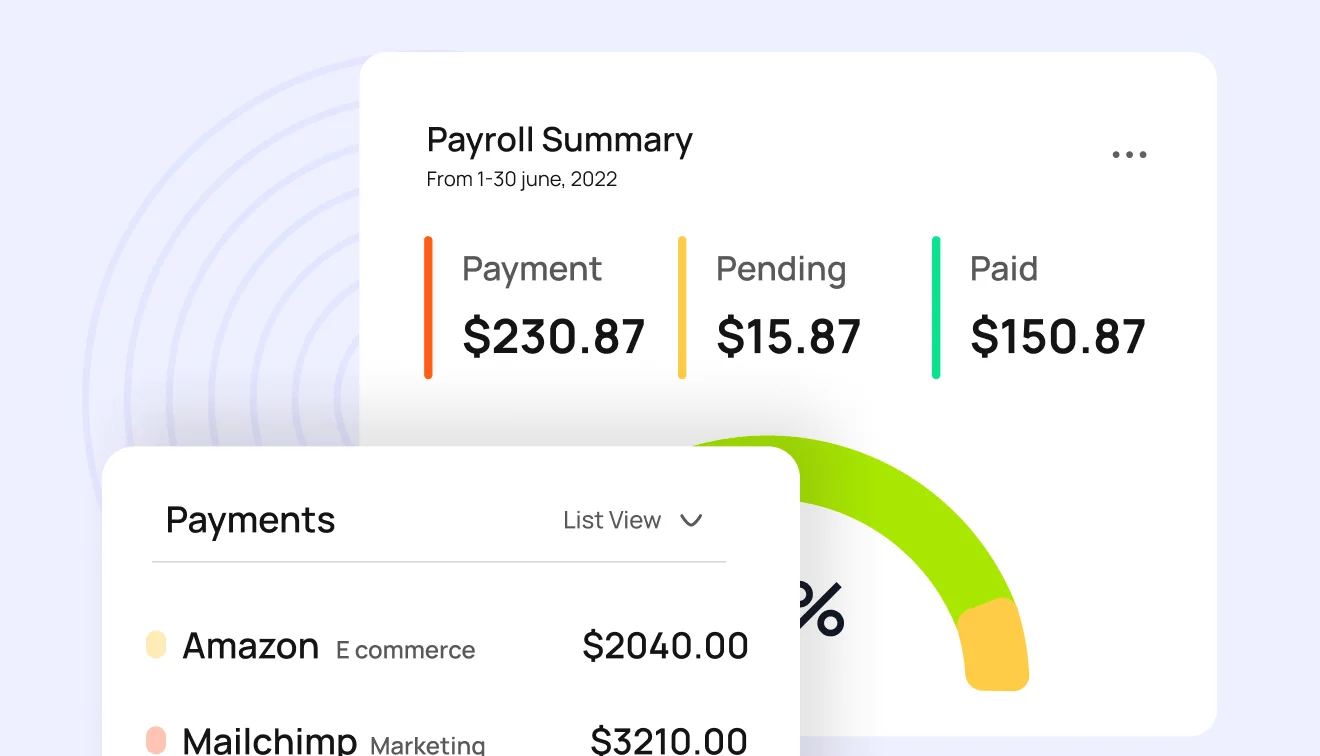This screenshot has height=756, width=1320.
Task: Open the Amazon payment row
Action: [447, 646]
